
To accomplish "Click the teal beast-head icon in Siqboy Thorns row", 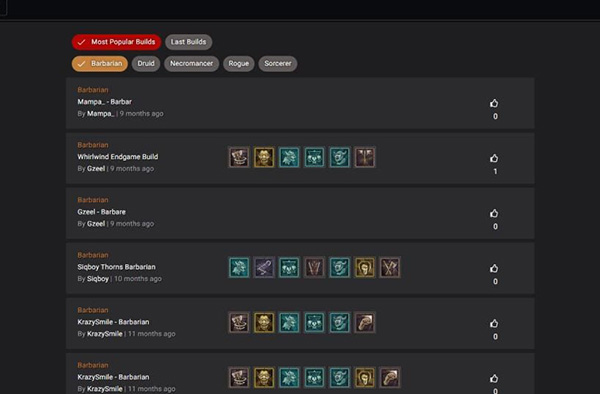I will click(239, 267).
